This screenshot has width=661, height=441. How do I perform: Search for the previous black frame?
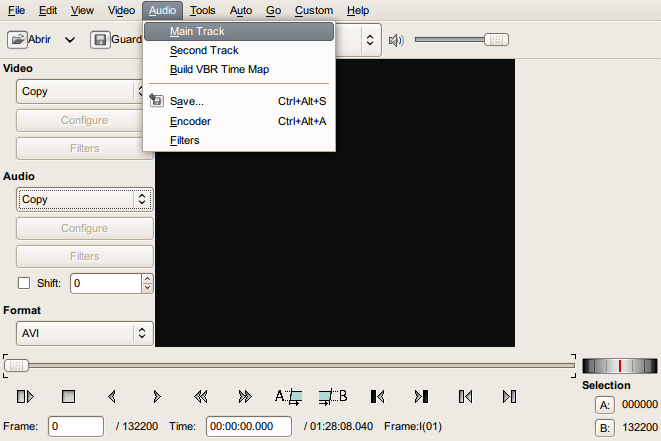(378, 397)
